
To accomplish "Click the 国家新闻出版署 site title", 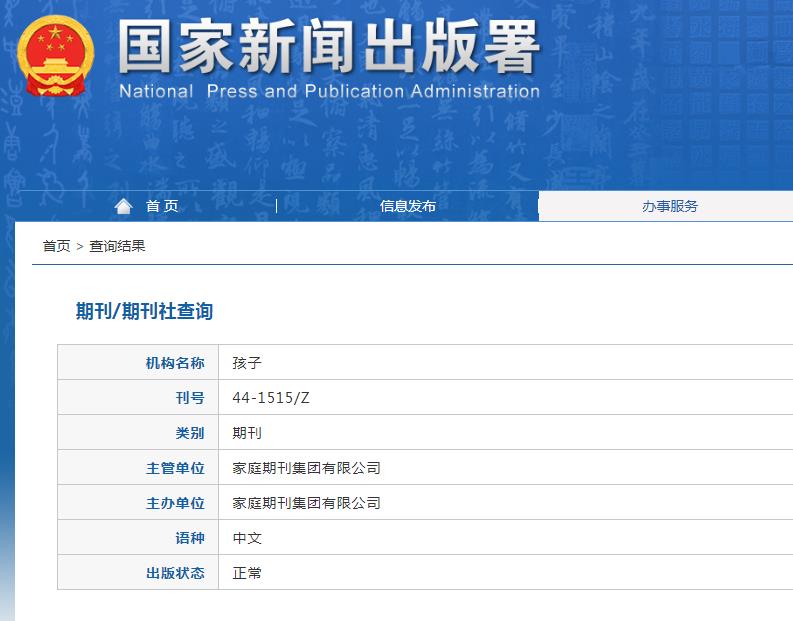I will click(329, 46).
